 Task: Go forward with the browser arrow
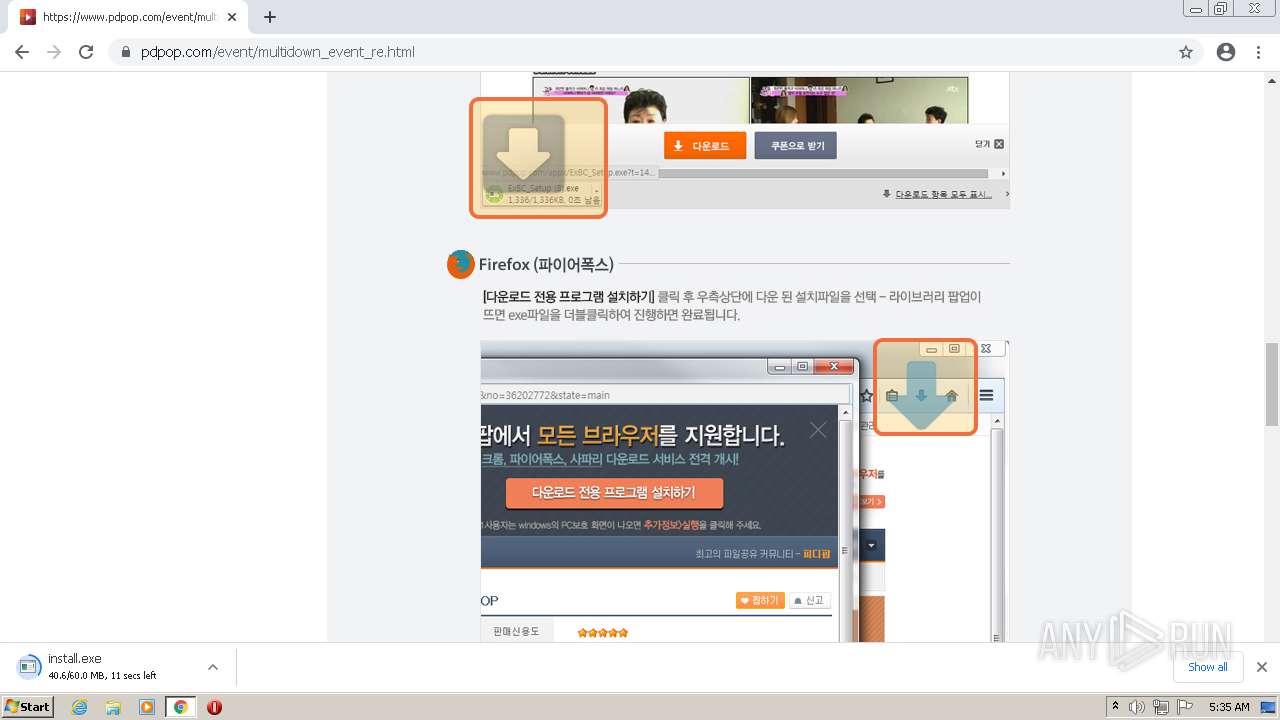click(x=54, y=52)
